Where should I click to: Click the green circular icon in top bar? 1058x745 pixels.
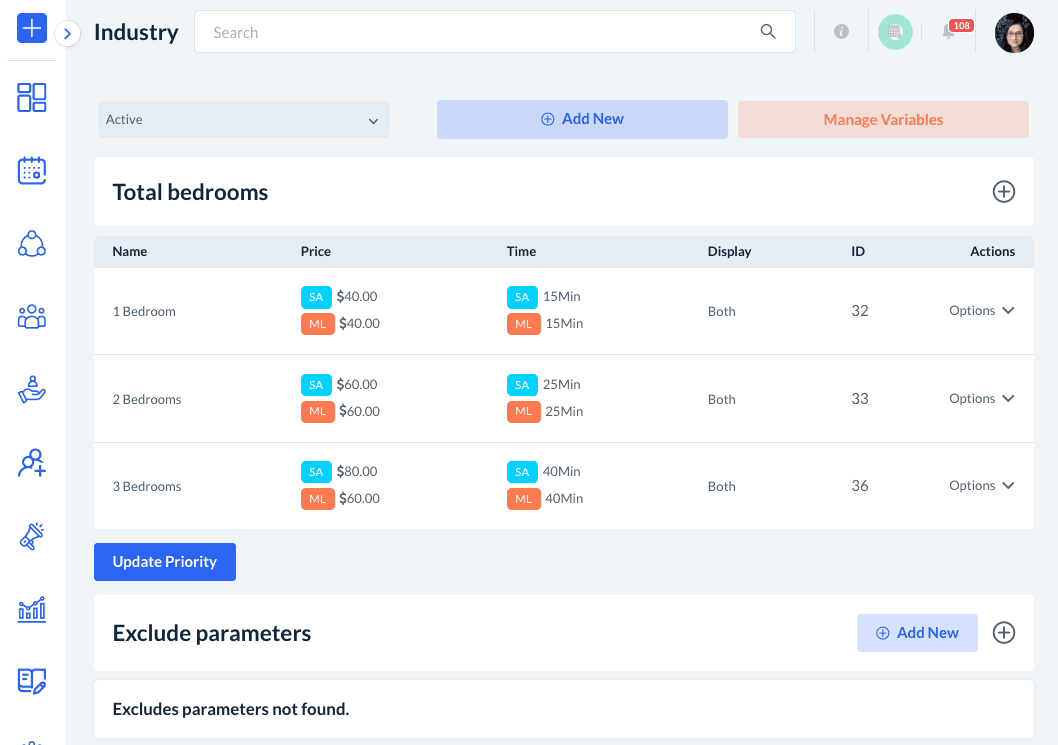pos(895,32)
